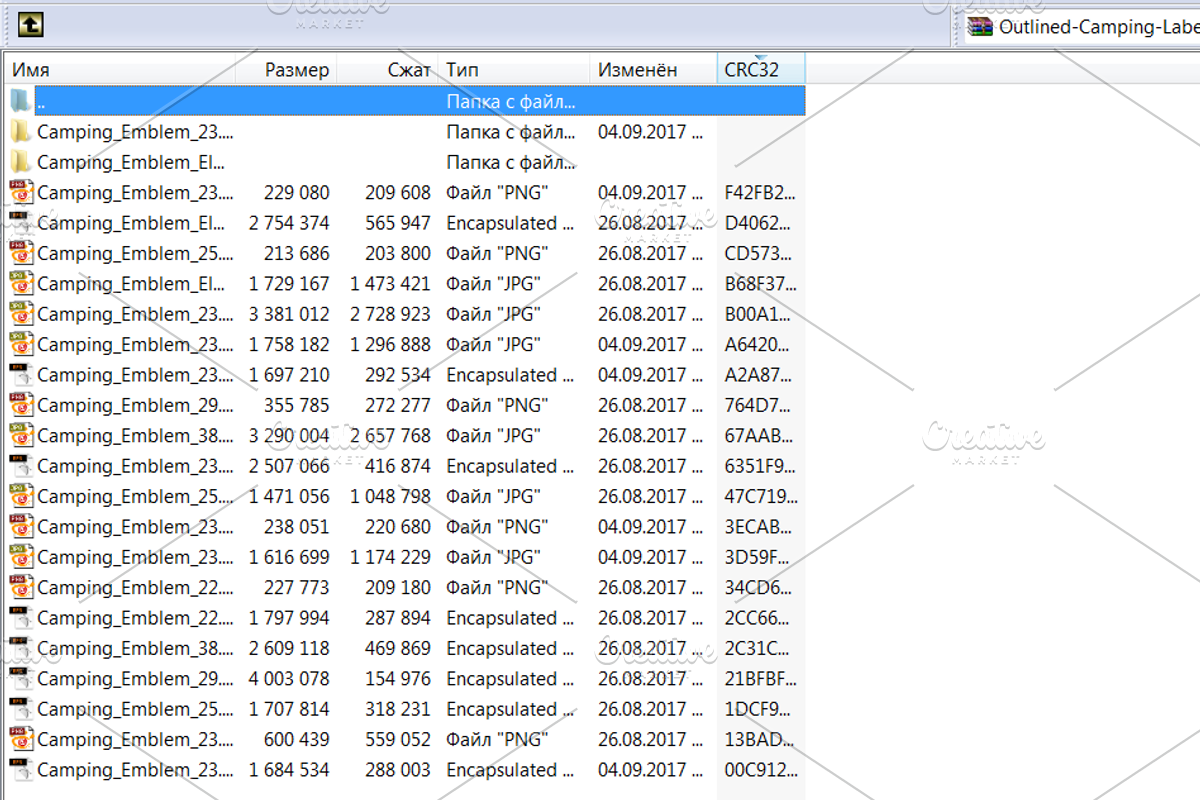Screen dimensions: 1200x800
Task: Click the EPS icon of the 1 697 210 file
Action: [x=20, y=375]
